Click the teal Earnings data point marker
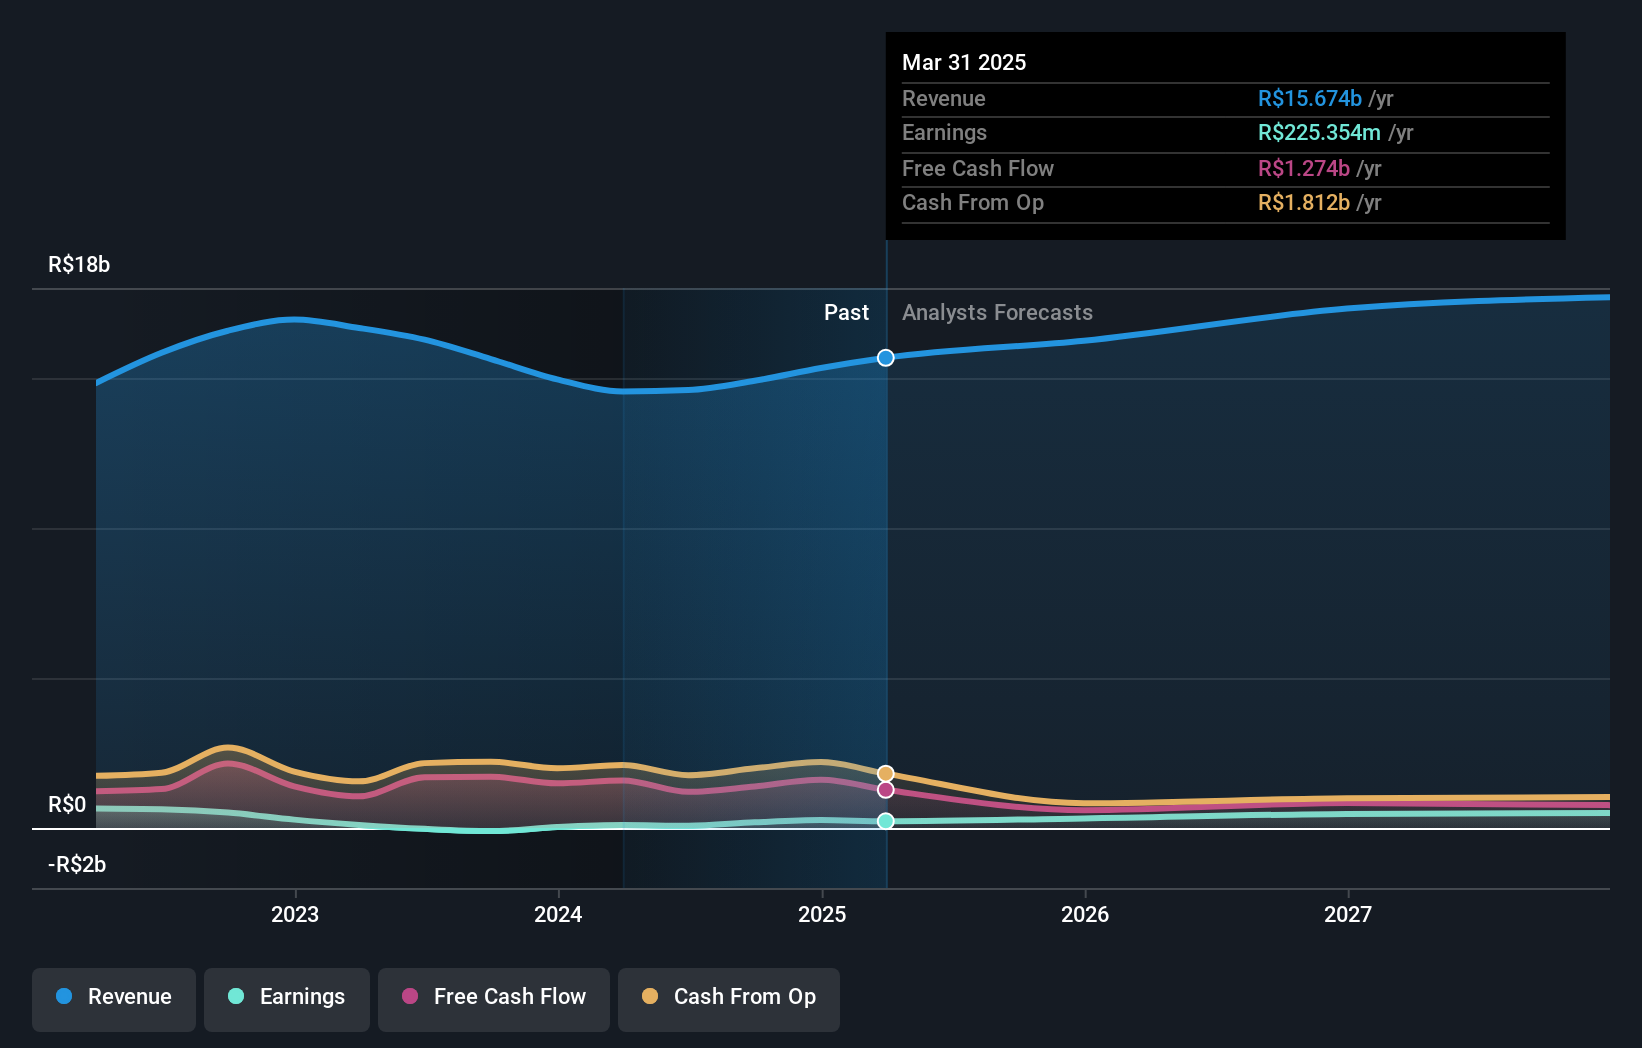 (886, 821)
